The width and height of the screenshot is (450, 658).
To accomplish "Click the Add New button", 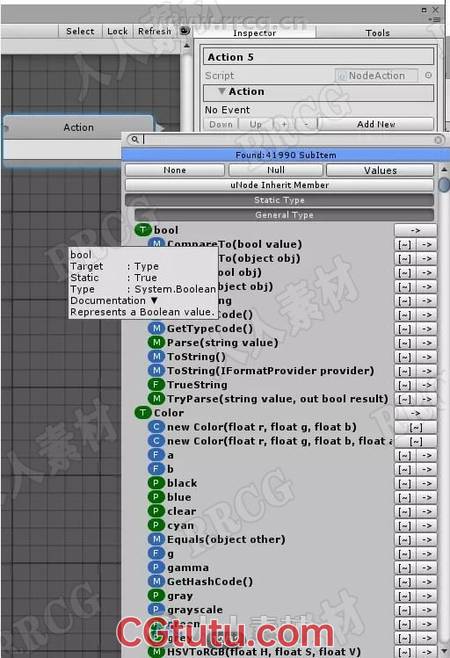I will pyautogui.click(x=376, y=124).
